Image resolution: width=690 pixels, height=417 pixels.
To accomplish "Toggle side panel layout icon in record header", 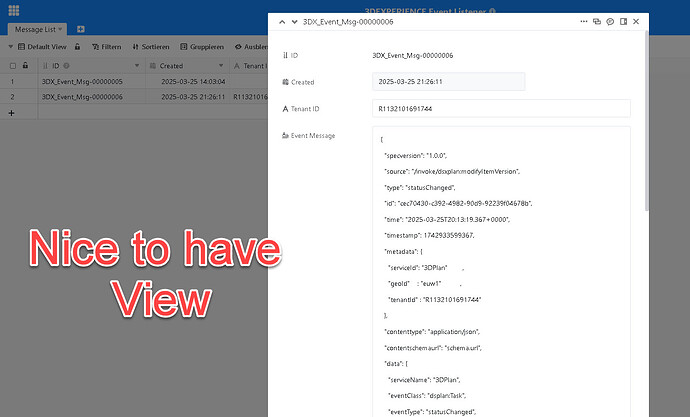I will point(623,21).
